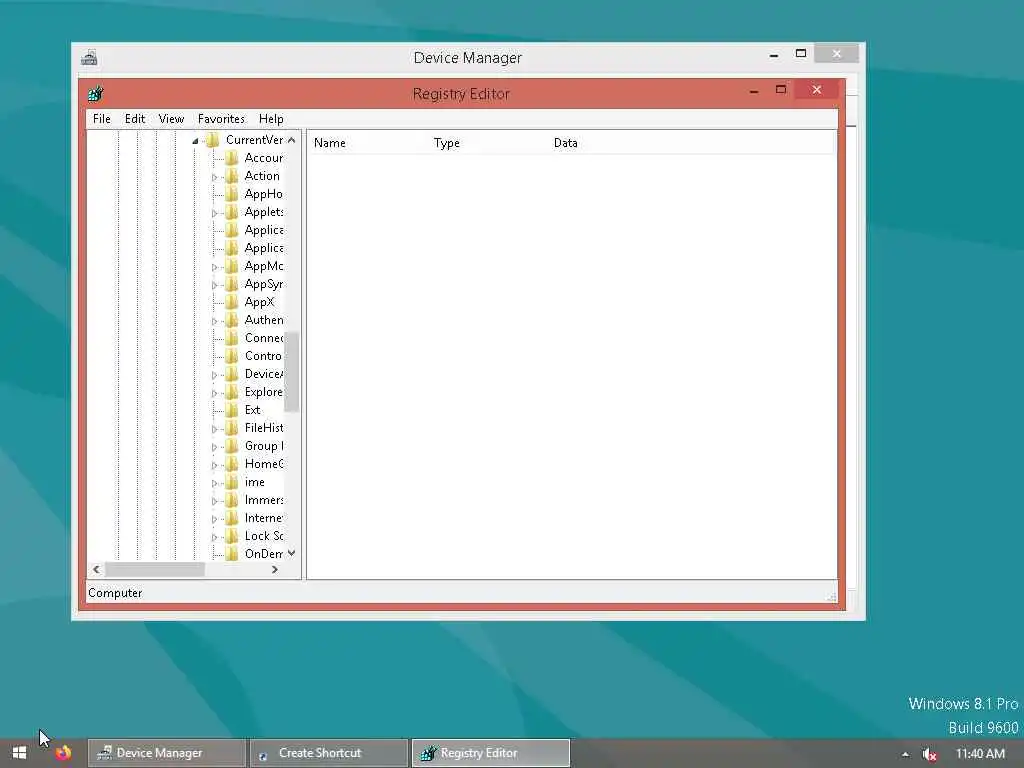Click the Accoun folder icon
The height and width of the screenshot is (768, 1024).
[x=231, y=158]
